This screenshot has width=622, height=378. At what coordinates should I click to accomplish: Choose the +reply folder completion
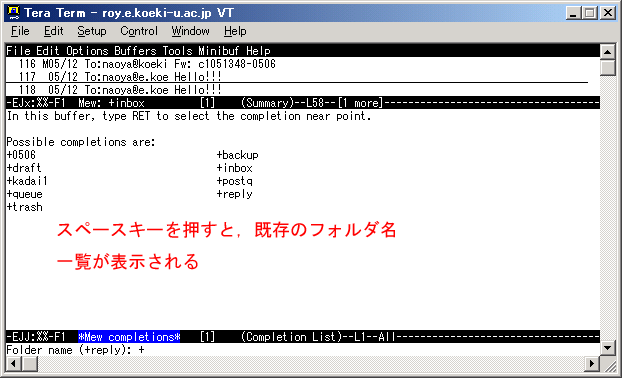tap(234, 194)
